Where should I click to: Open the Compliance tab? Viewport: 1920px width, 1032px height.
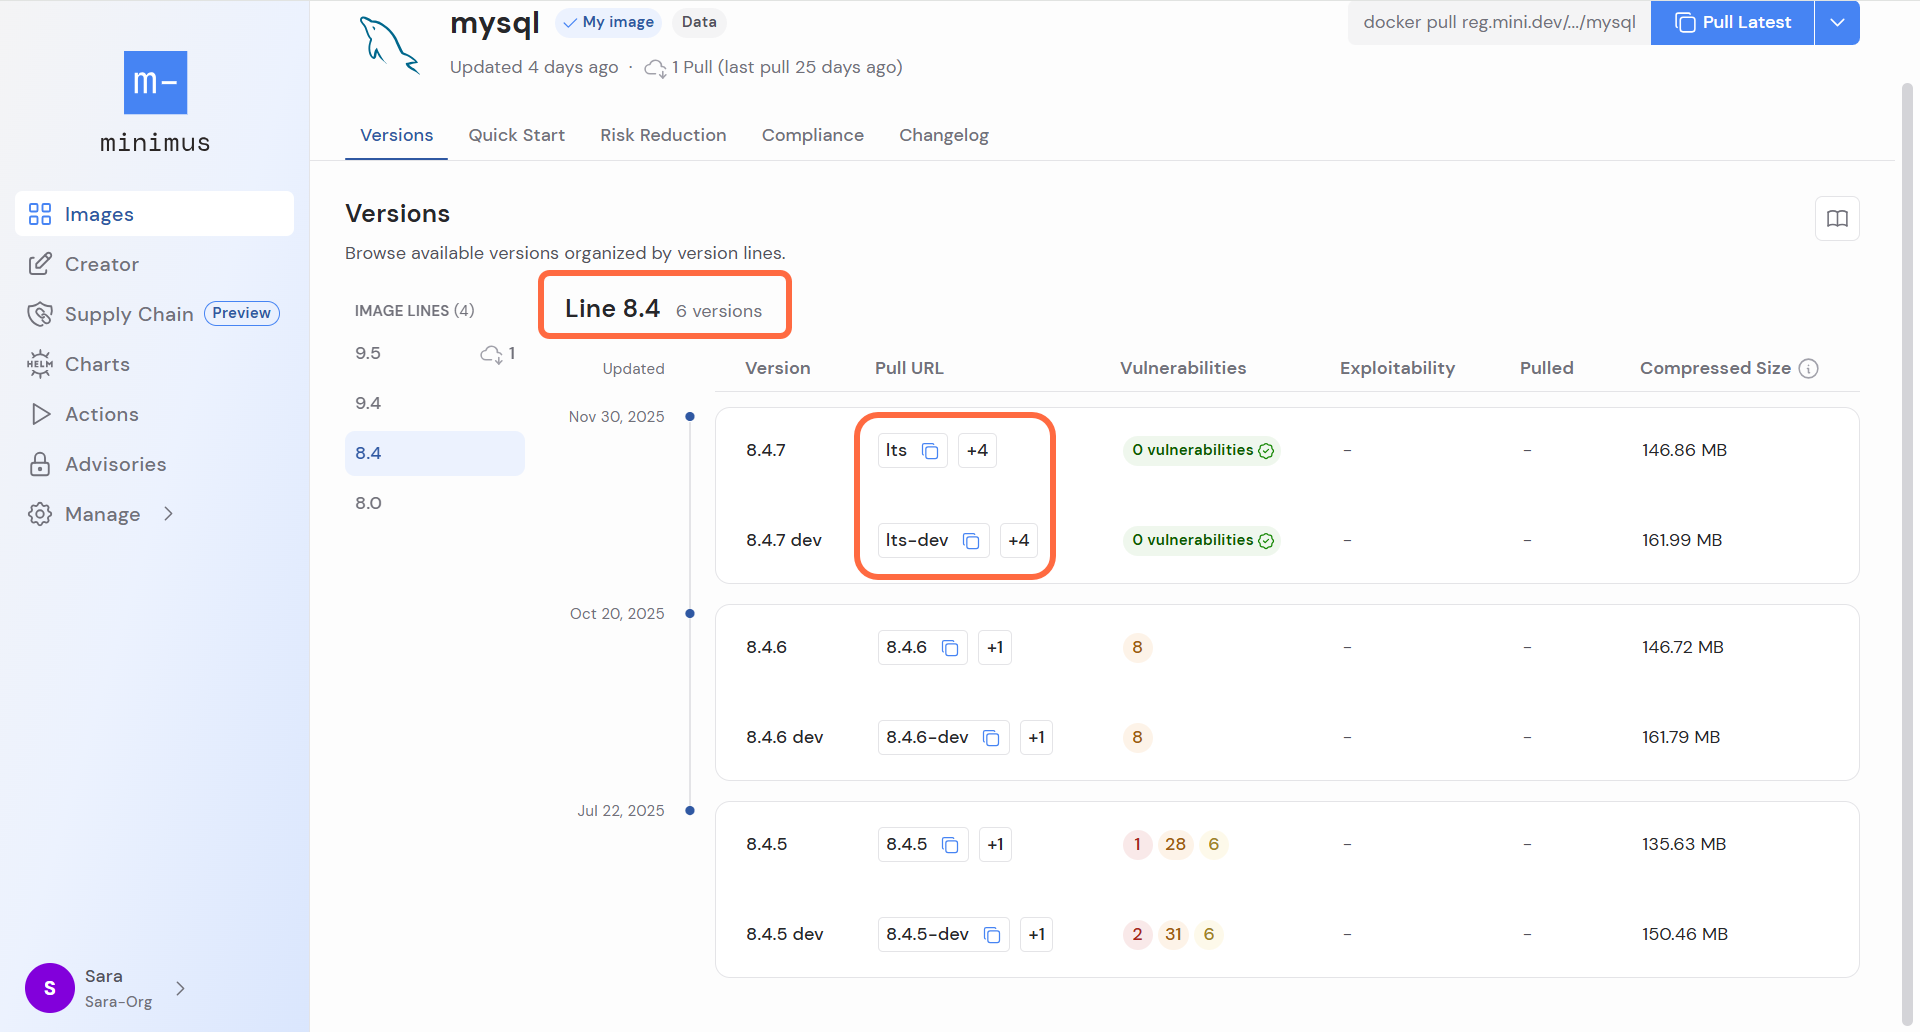[812, 135]
